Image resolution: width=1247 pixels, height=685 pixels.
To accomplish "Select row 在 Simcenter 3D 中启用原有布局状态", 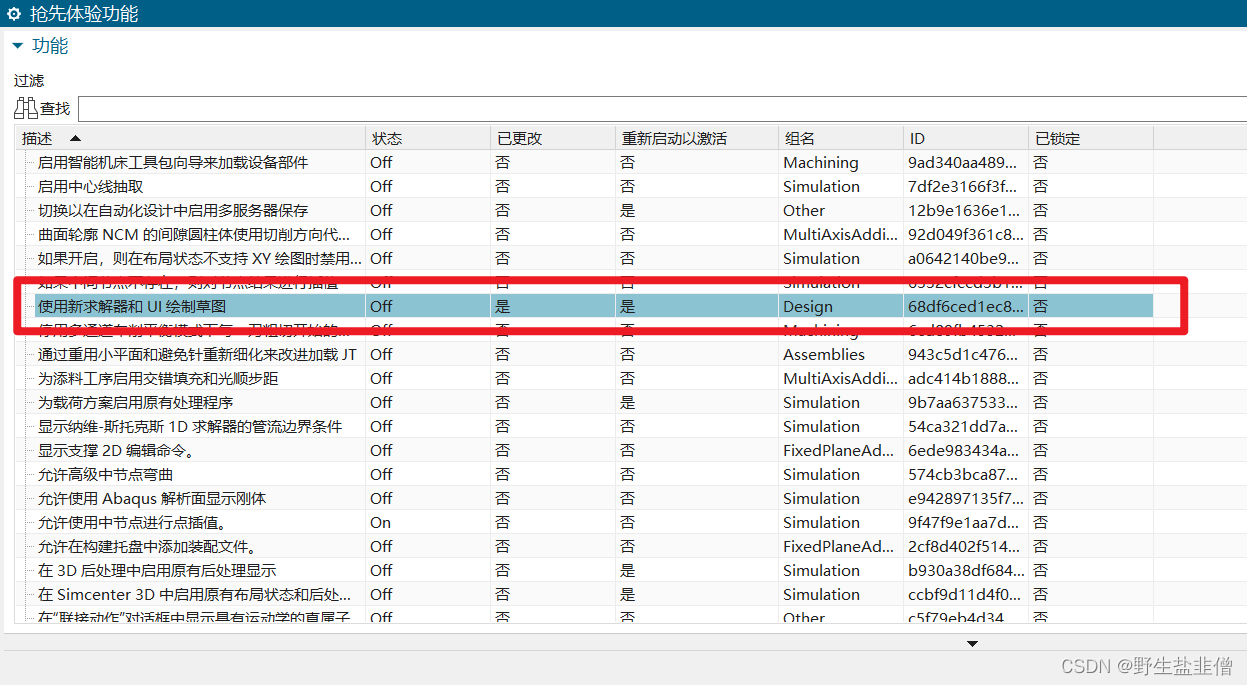I will [584, 594].
